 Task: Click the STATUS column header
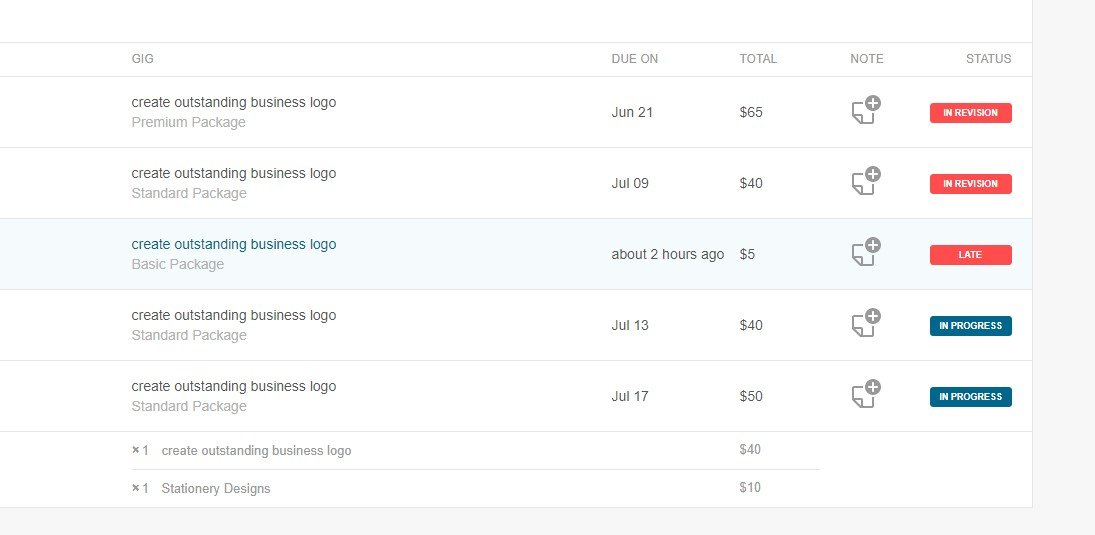pos(988,59)
